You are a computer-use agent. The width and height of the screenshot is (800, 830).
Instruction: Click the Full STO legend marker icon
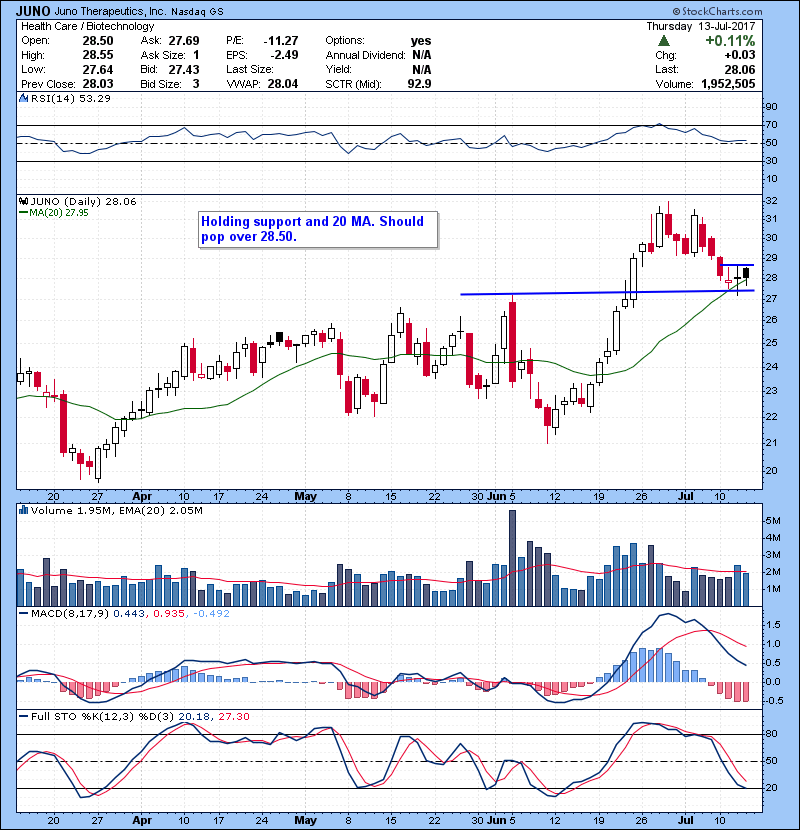click(23, 717)
